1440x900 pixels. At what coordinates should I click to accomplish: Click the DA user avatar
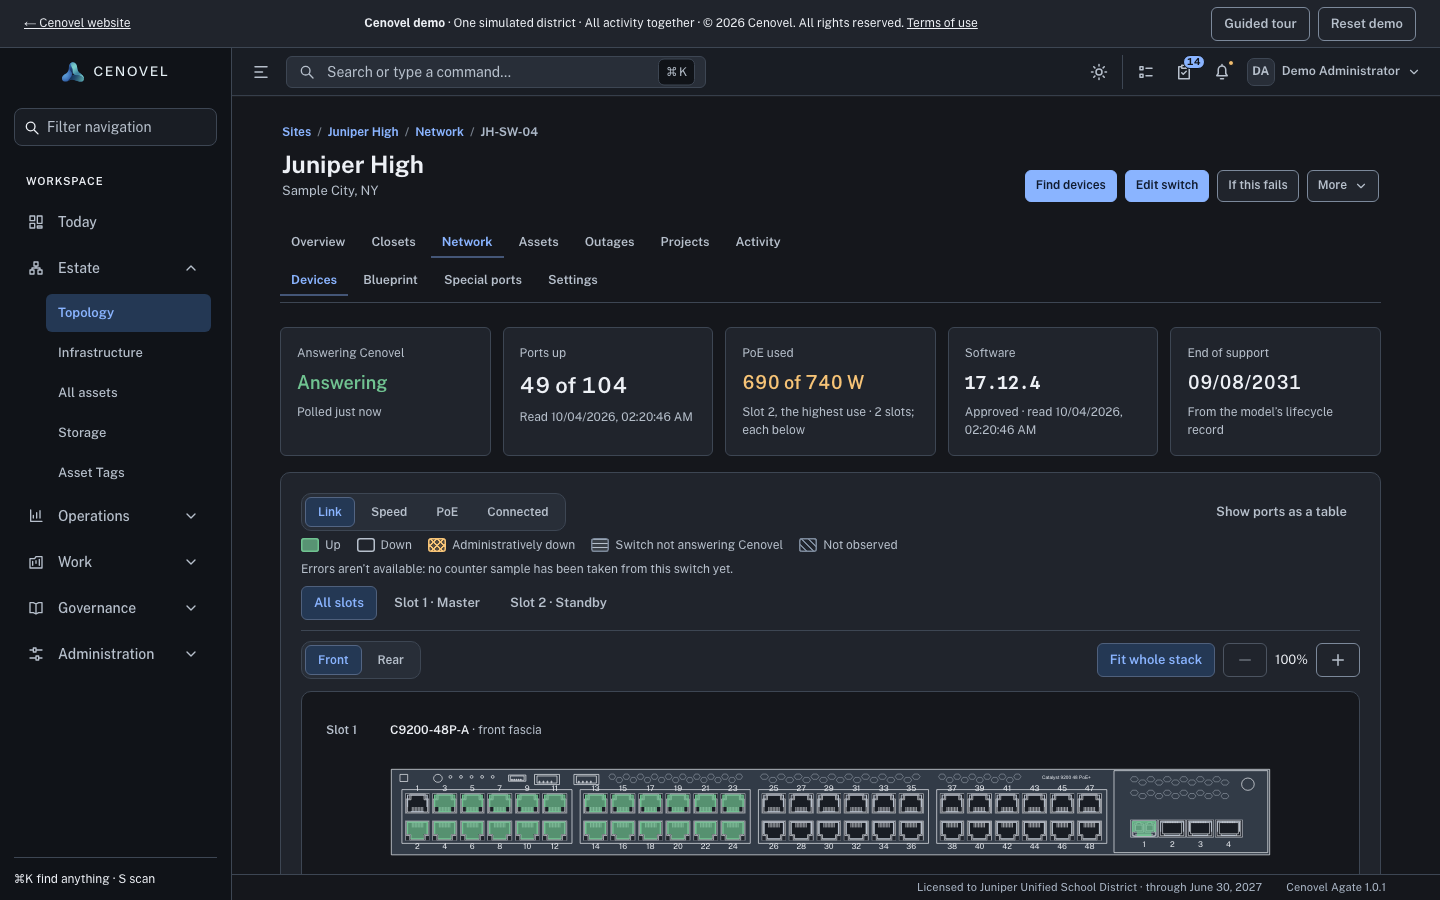click(x=1260, y=71)
